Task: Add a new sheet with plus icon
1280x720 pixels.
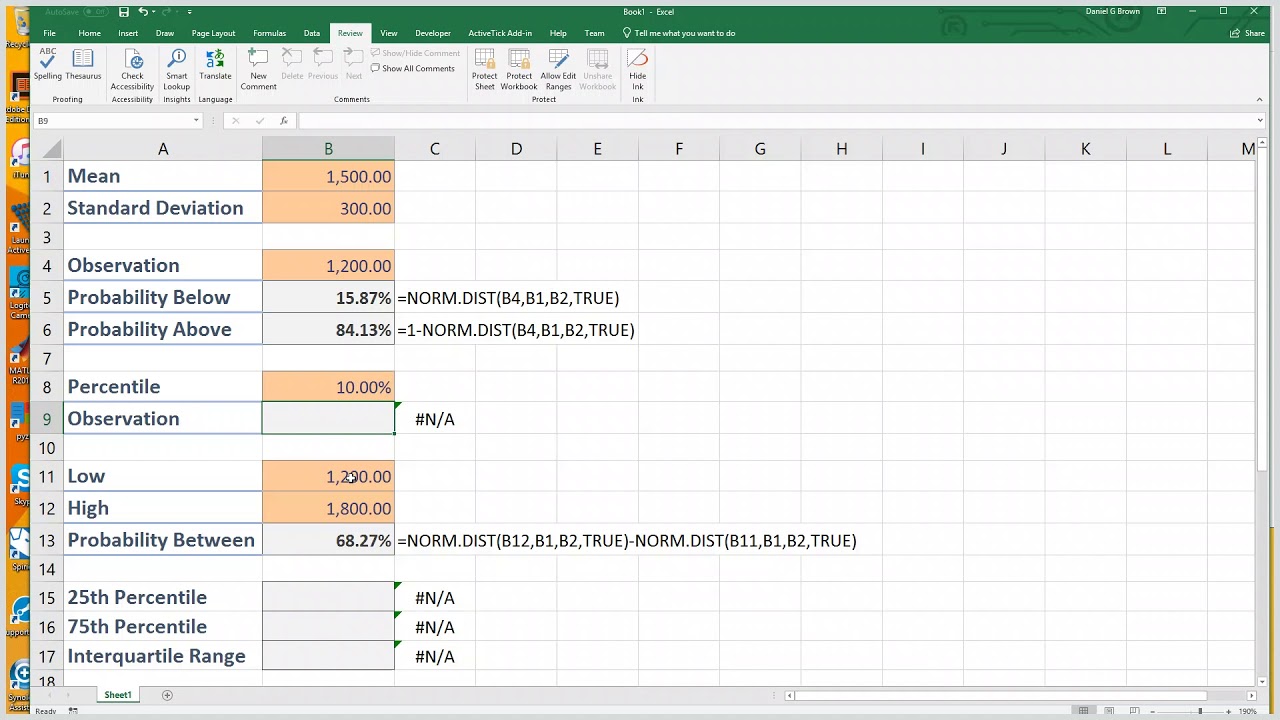Action: pyautogui.click(x=167, y=695)
